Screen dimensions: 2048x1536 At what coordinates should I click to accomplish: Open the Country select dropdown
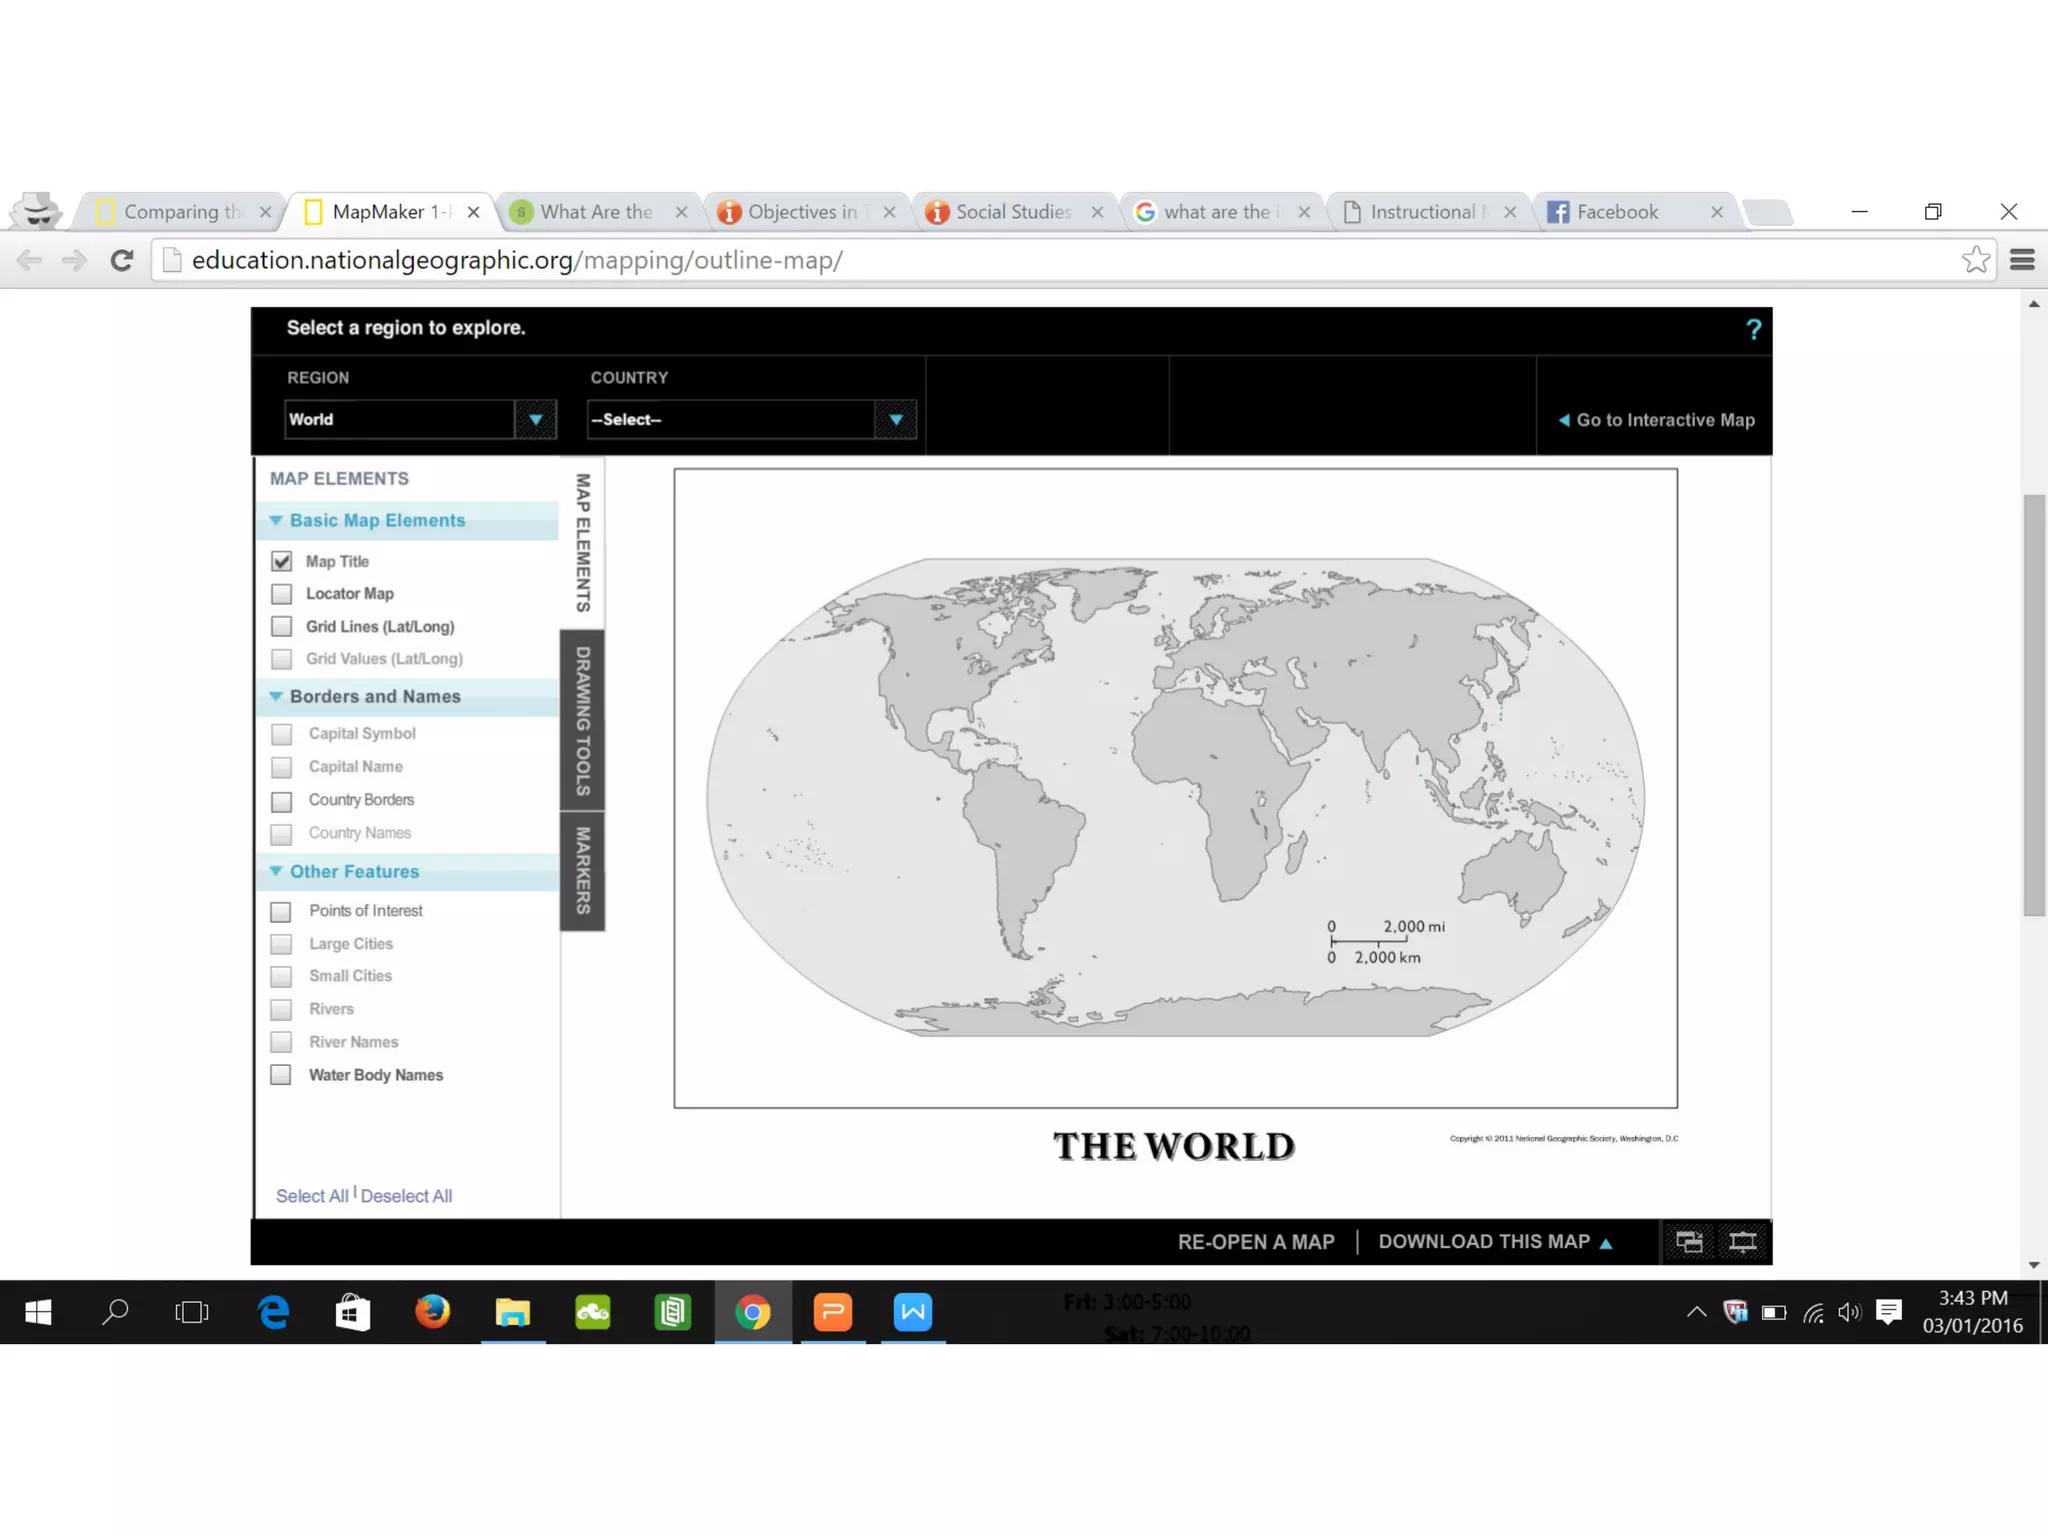(x=895, y=420)
